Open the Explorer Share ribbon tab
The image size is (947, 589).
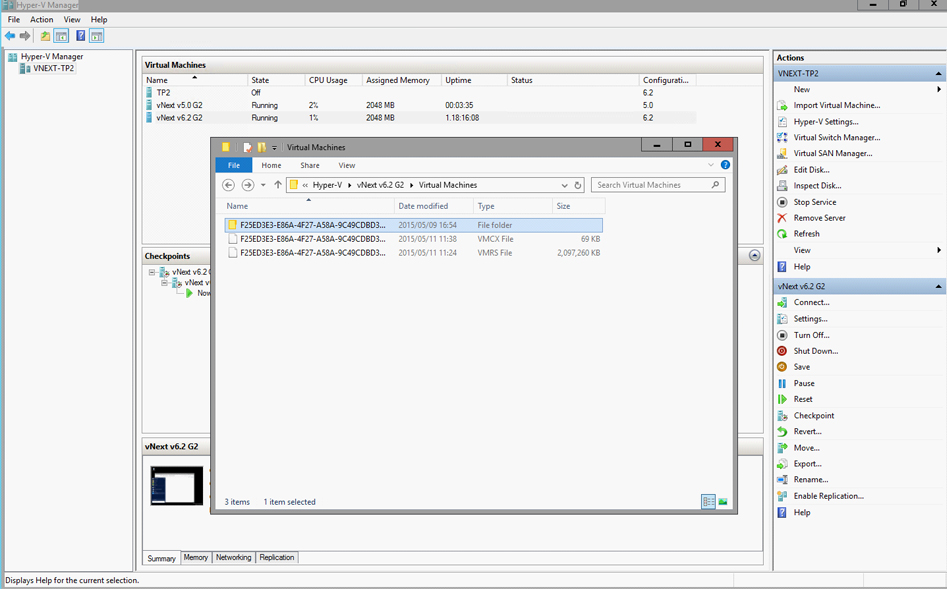pyautogui.click(x=310, y=166)
